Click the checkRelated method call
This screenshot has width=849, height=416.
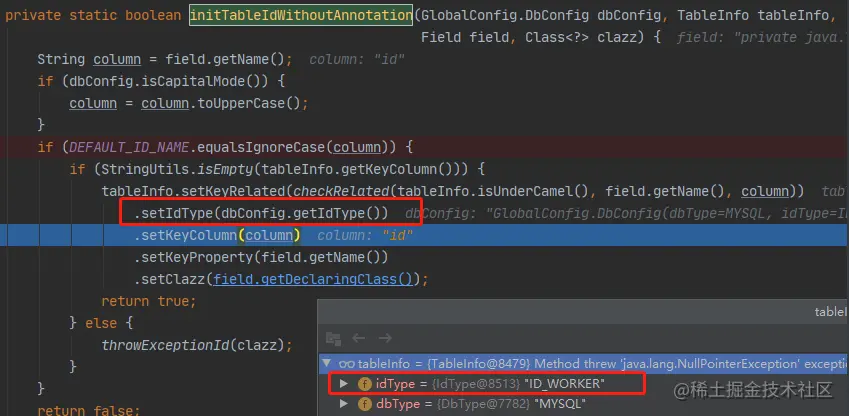tap(341, 191)
